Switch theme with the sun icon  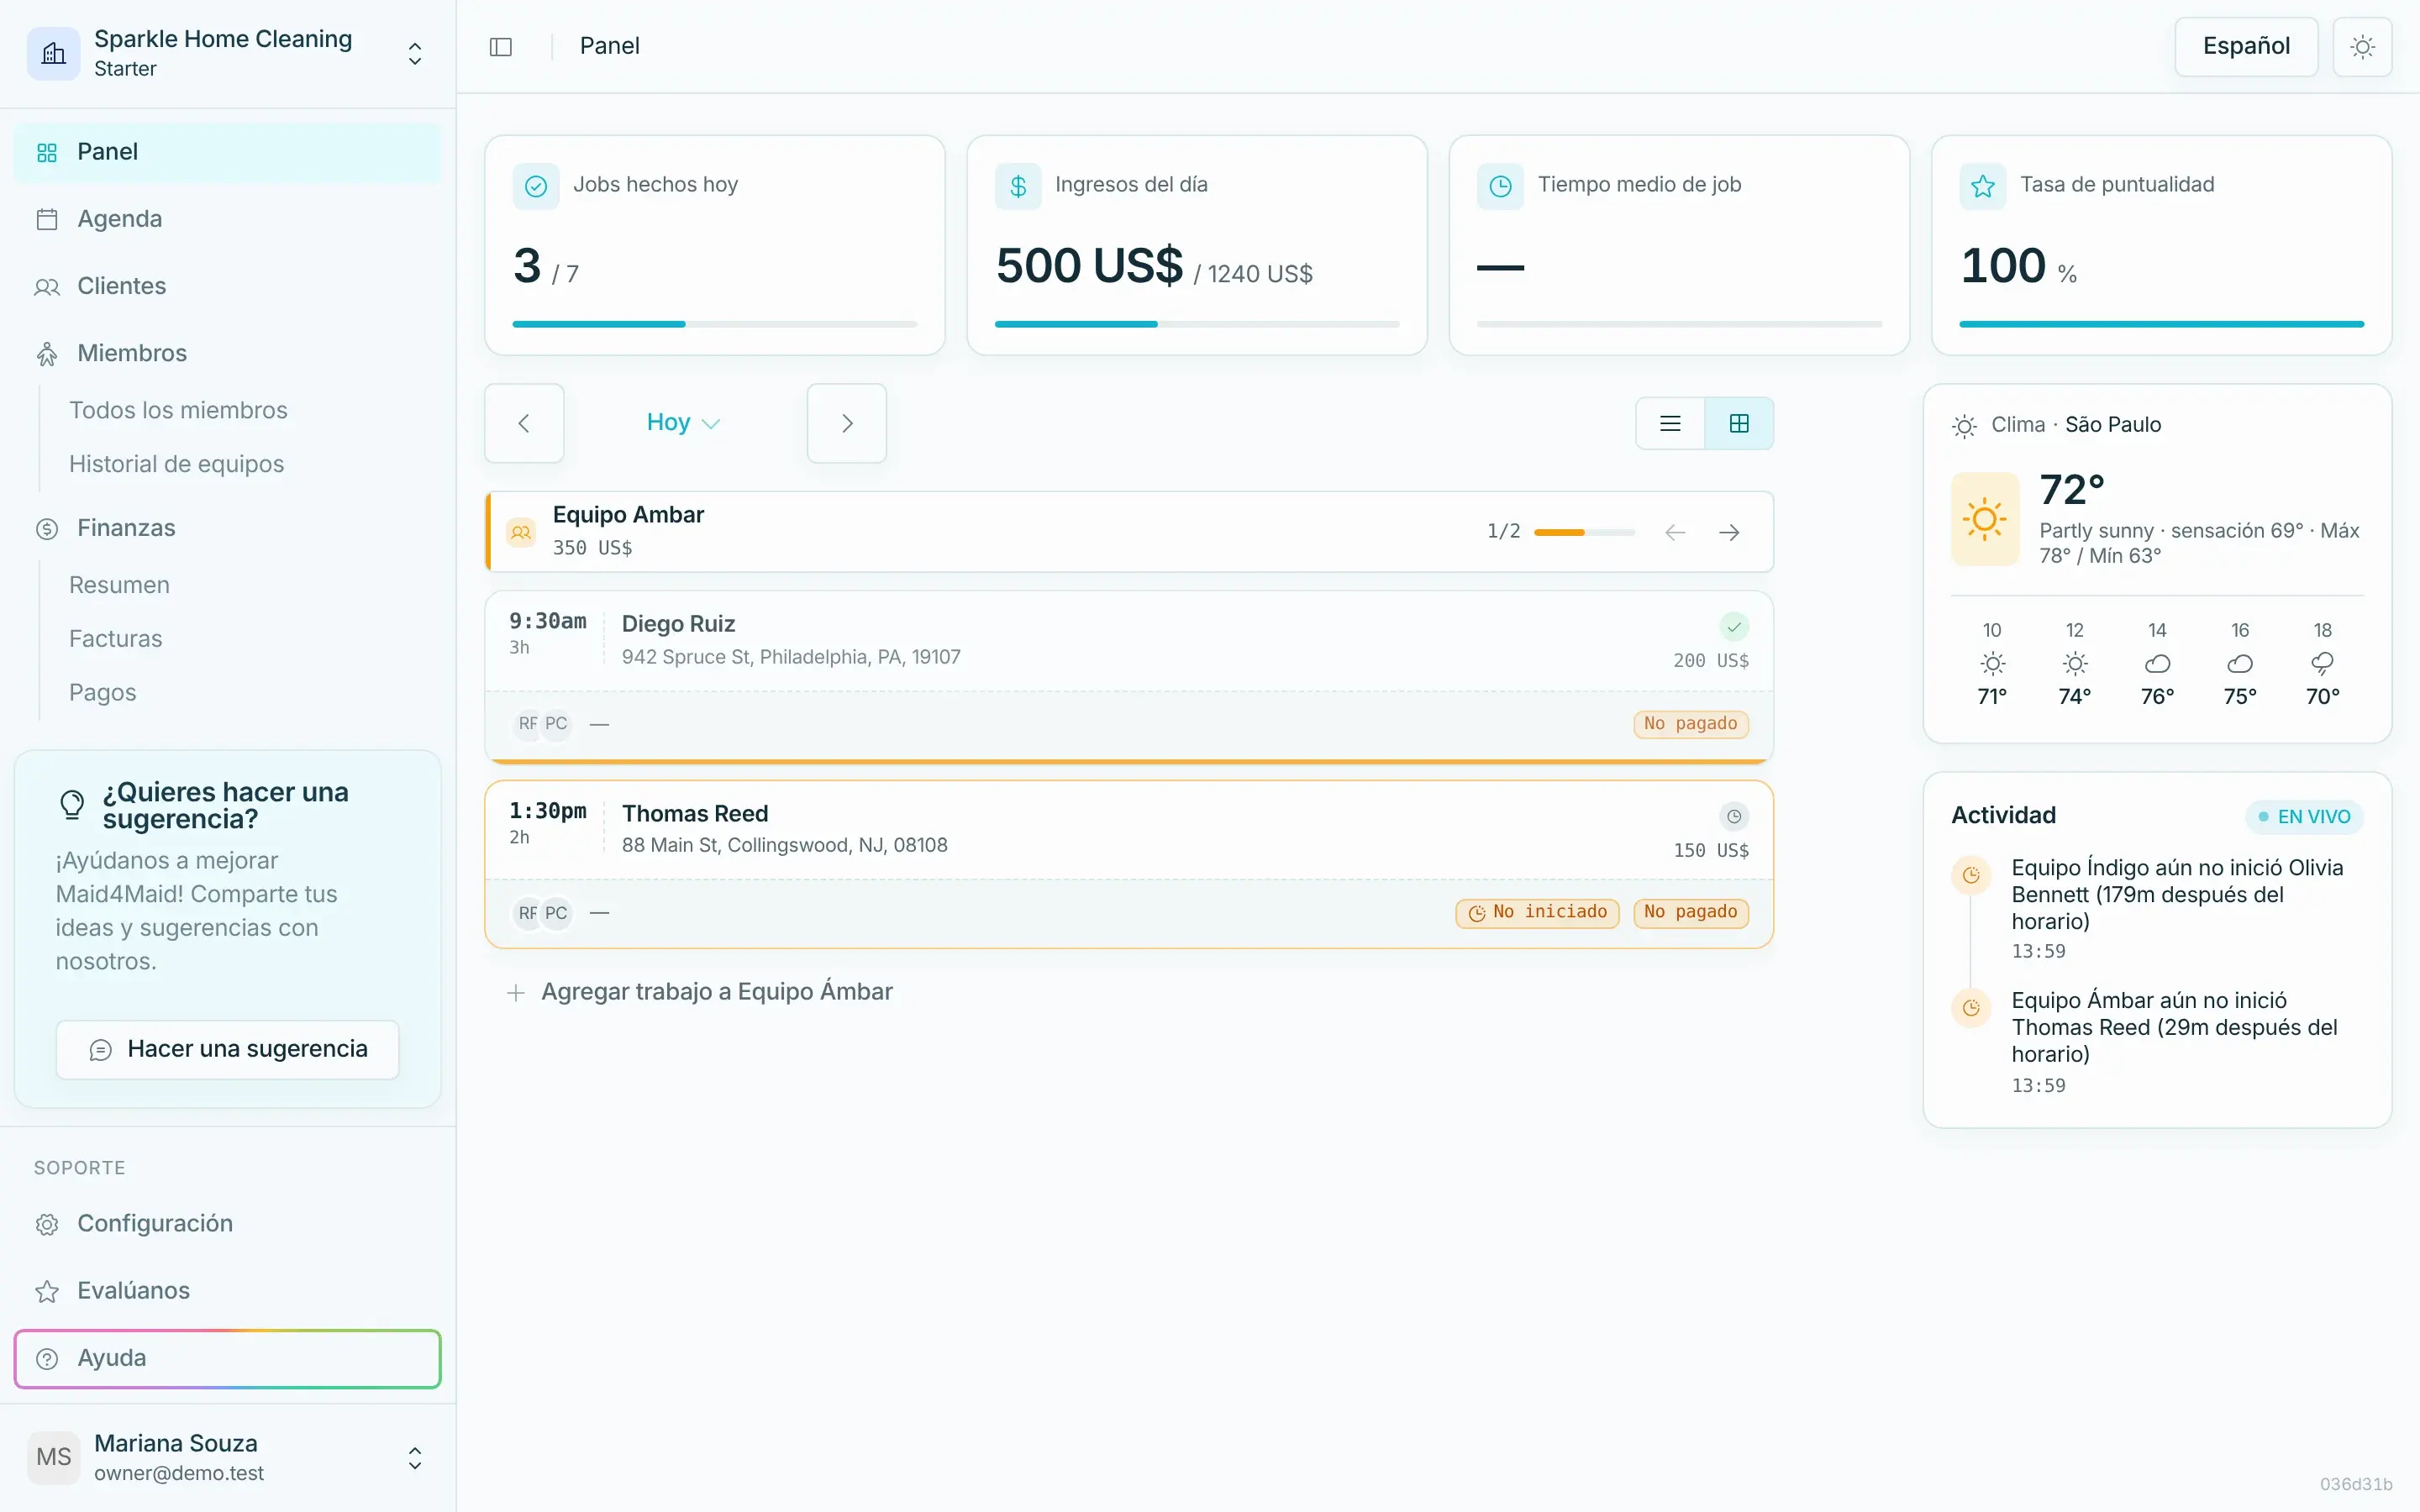click(2362, 47)
